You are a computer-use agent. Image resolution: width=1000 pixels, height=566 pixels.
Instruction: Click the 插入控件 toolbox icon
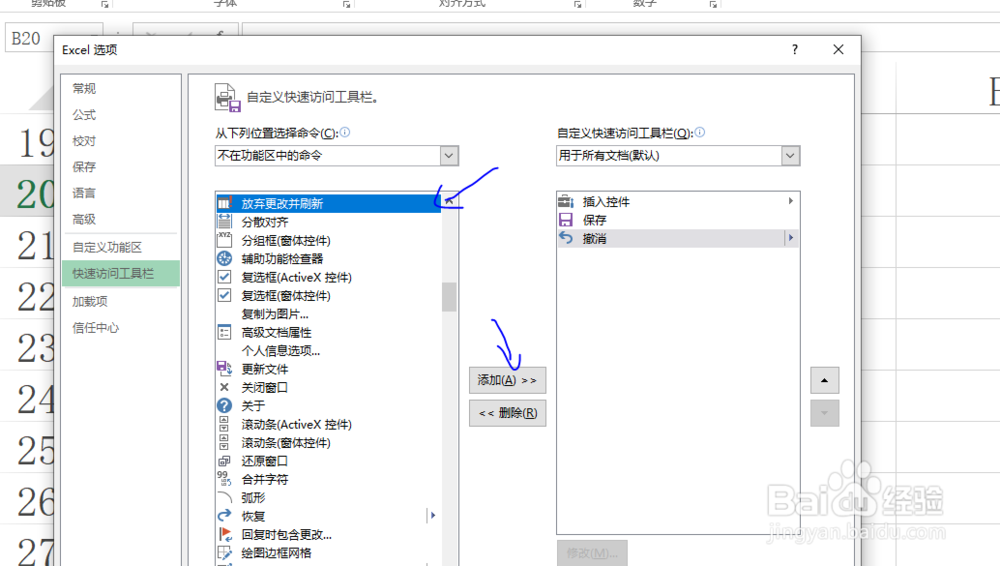click(x=566, y=202)
